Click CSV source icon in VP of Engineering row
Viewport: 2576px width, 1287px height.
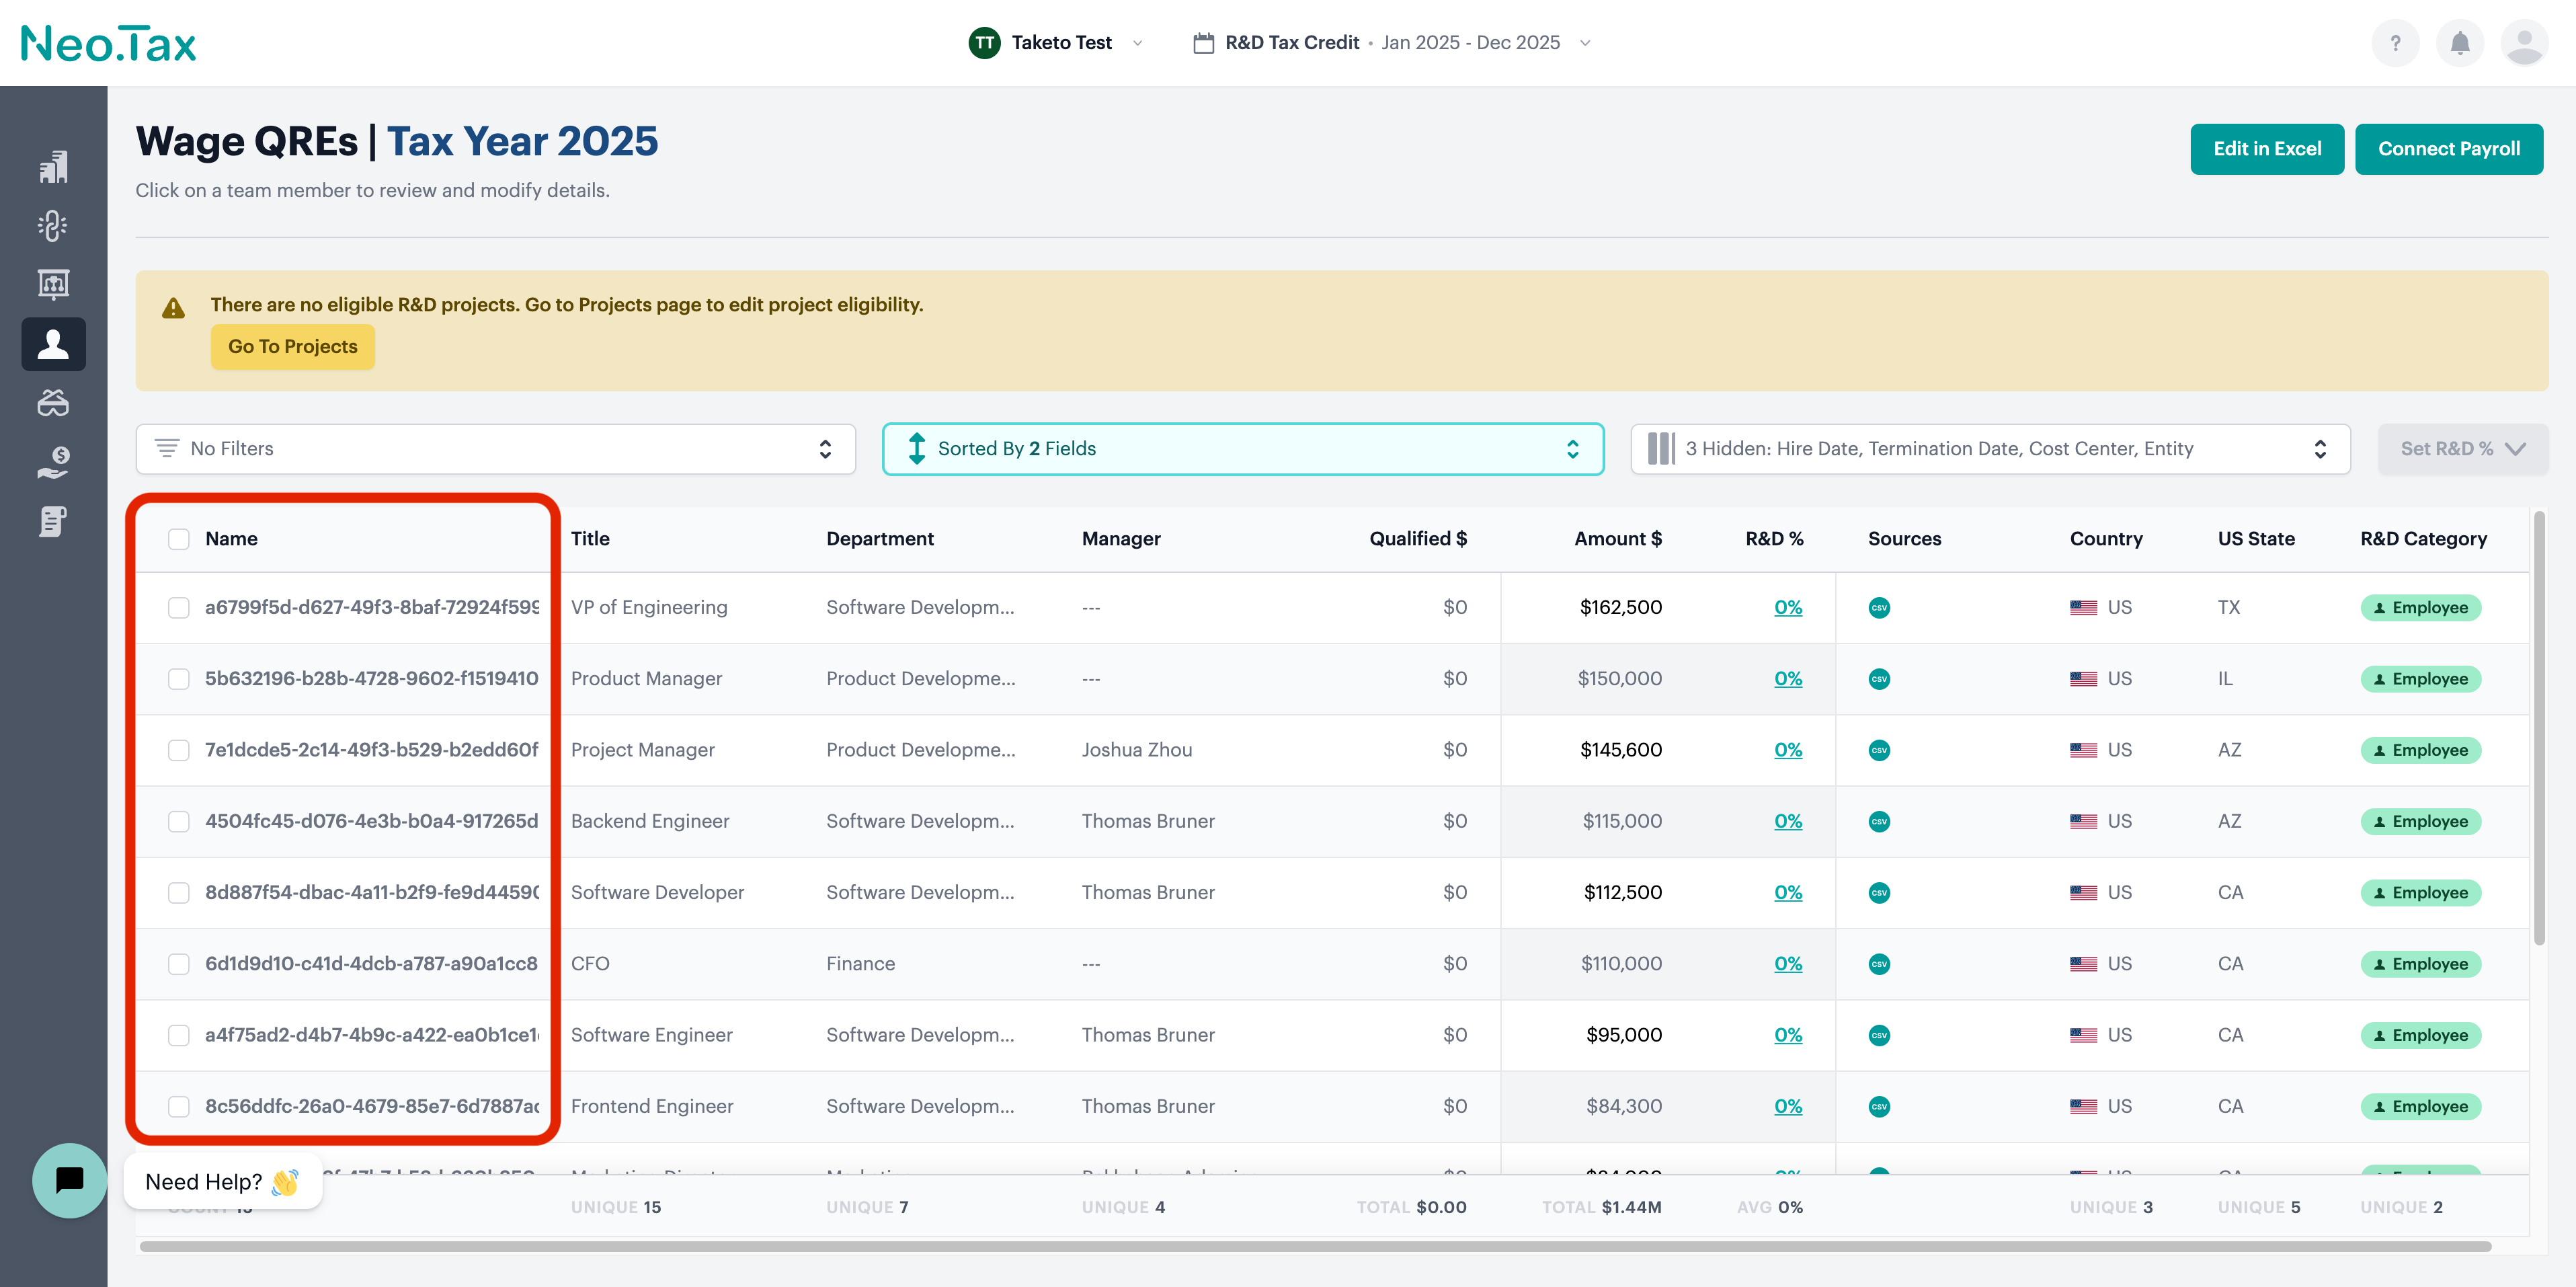pyautogui.click(x=1879, y=607)
